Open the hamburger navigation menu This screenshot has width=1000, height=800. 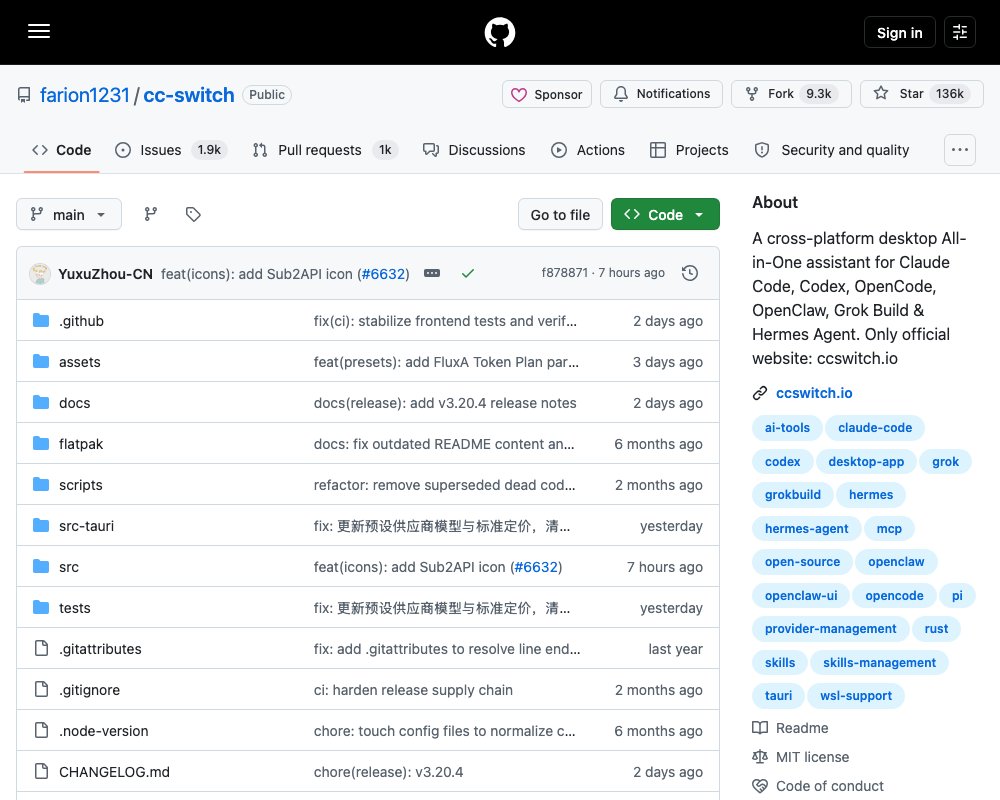click(39, 31)
